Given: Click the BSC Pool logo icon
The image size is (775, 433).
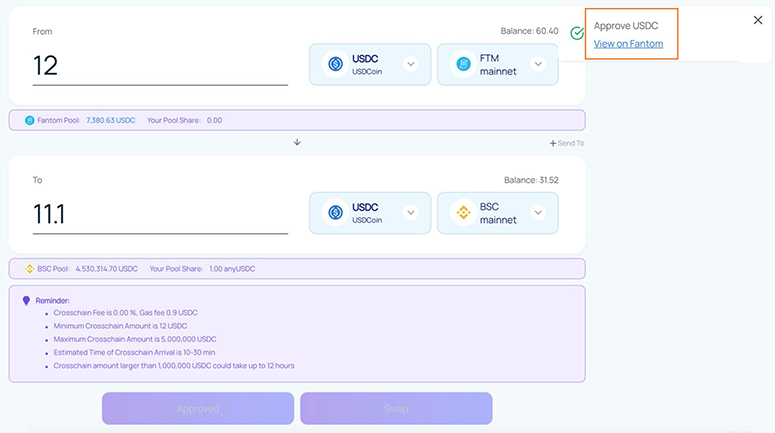Looking at the screenshot, I should (30, 269).
